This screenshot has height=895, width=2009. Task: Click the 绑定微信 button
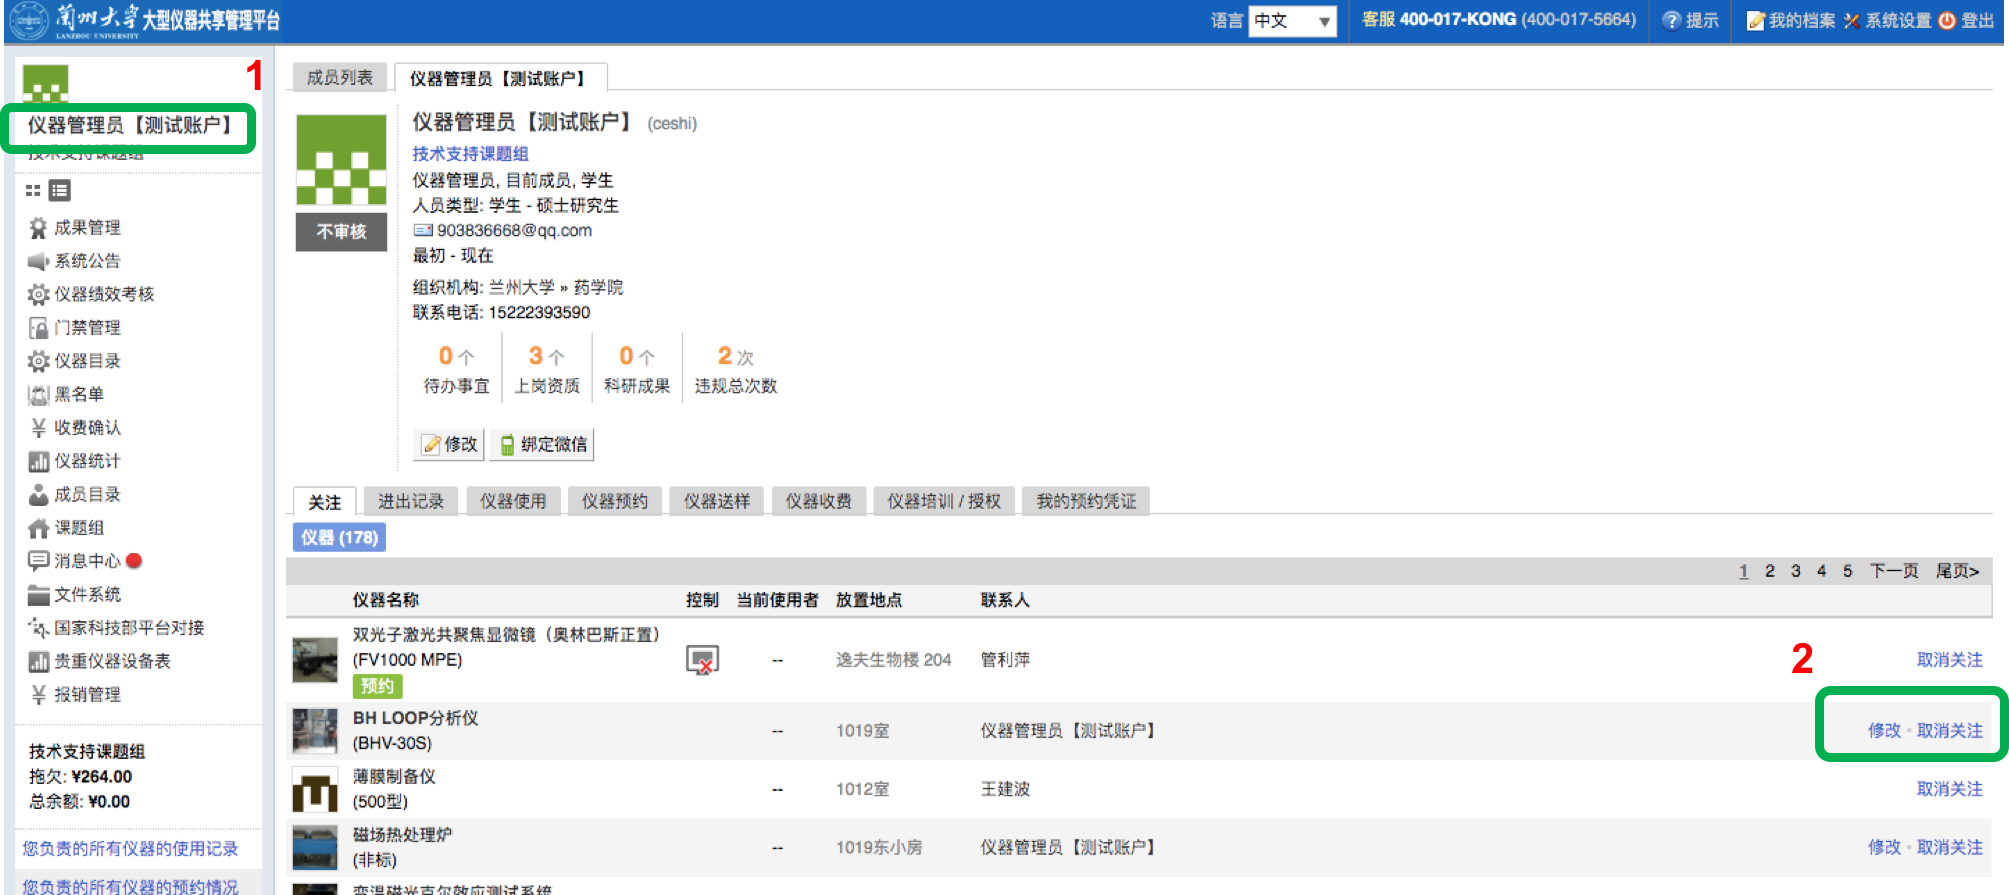(542, 444)
